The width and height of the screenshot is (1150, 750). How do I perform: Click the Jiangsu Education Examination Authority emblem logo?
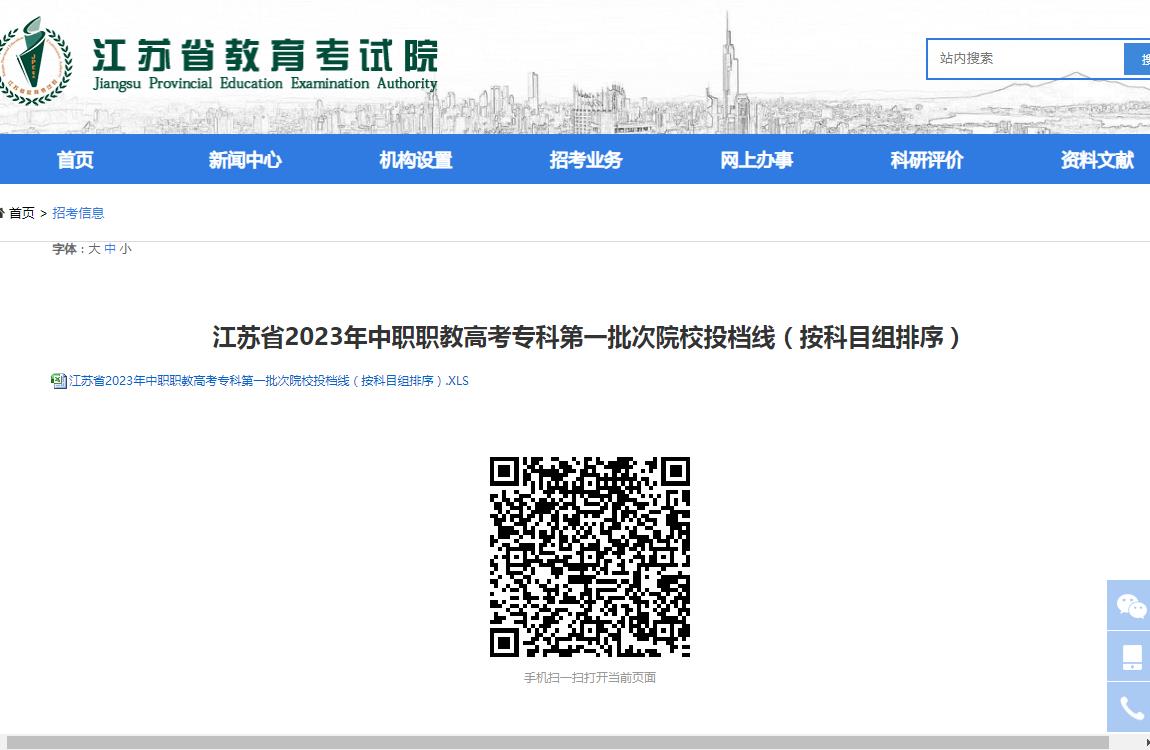[34, 62]
